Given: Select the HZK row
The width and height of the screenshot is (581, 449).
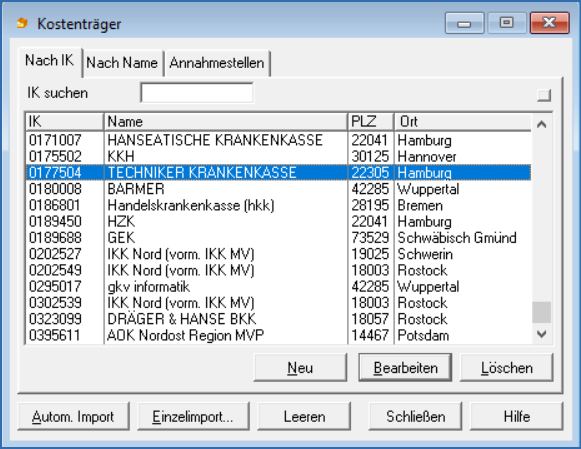Looking at the screenshot, I should [x=278, y=222].
